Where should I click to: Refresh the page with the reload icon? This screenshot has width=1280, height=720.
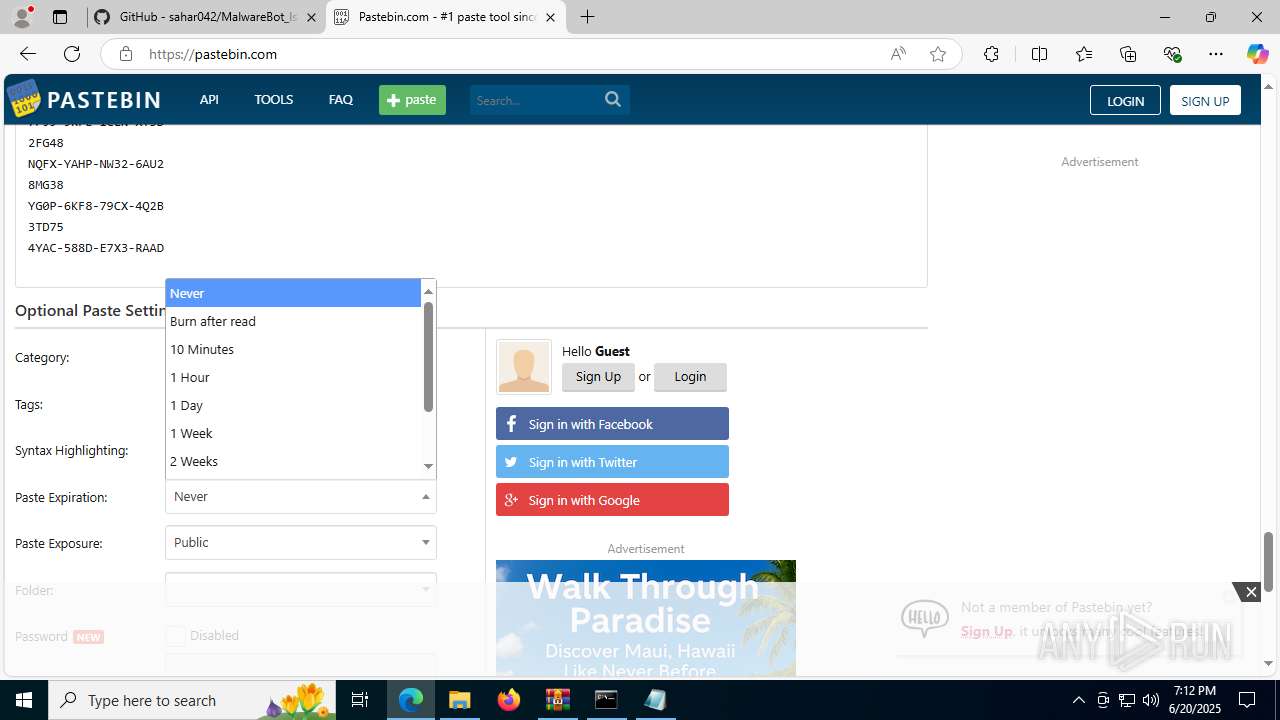[x=72, y=54]
